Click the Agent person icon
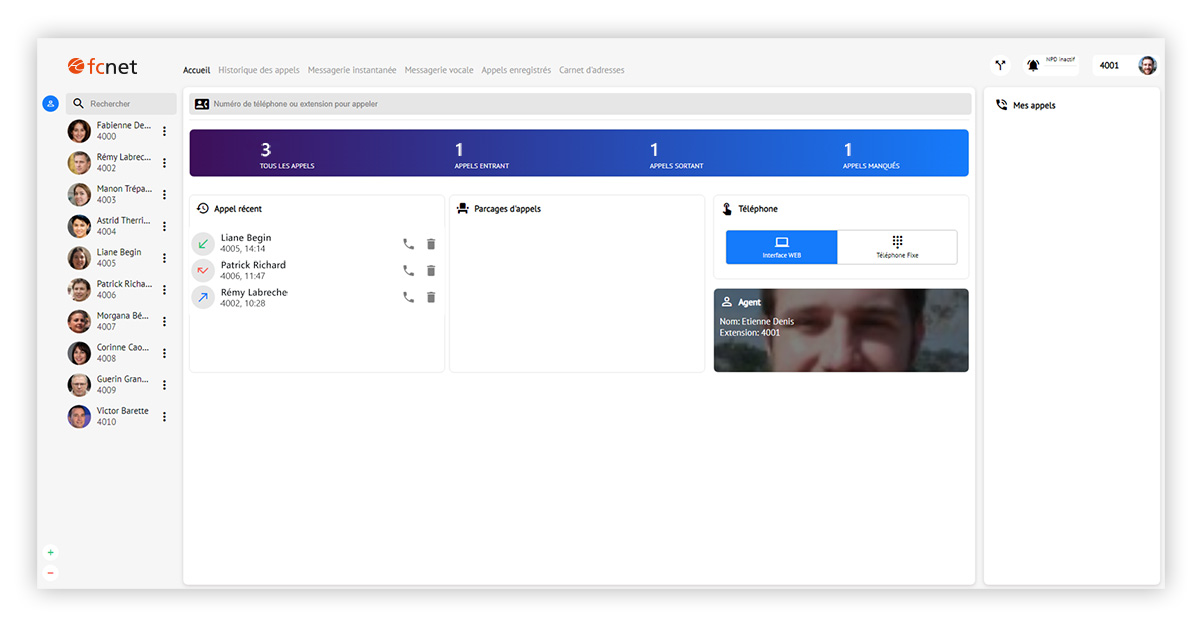Viewport: 1200px width, 627px height. 727,302
